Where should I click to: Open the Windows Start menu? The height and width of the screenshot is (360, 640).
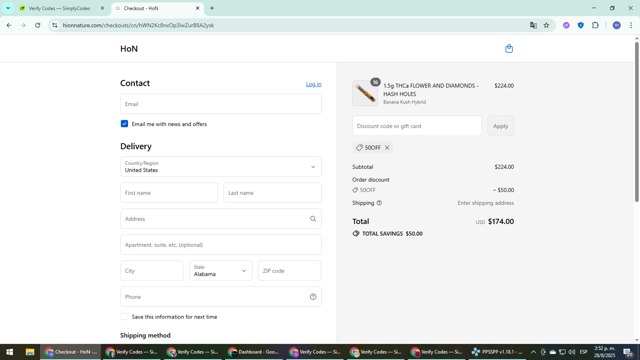coord(9,352)
